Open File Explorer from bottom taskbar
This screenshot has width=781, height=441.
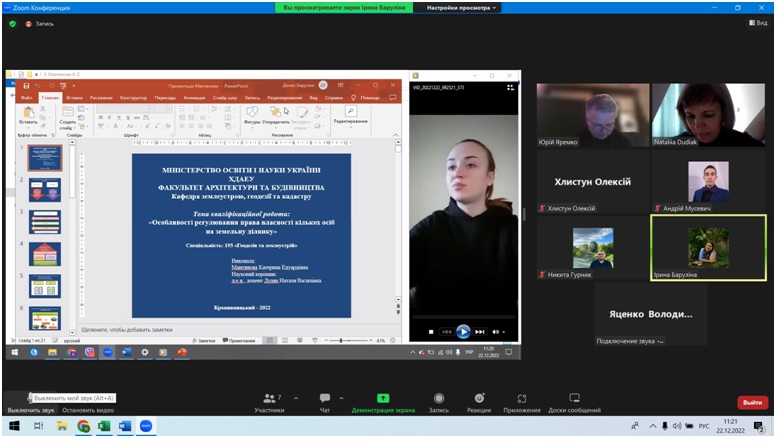[62, 426]
